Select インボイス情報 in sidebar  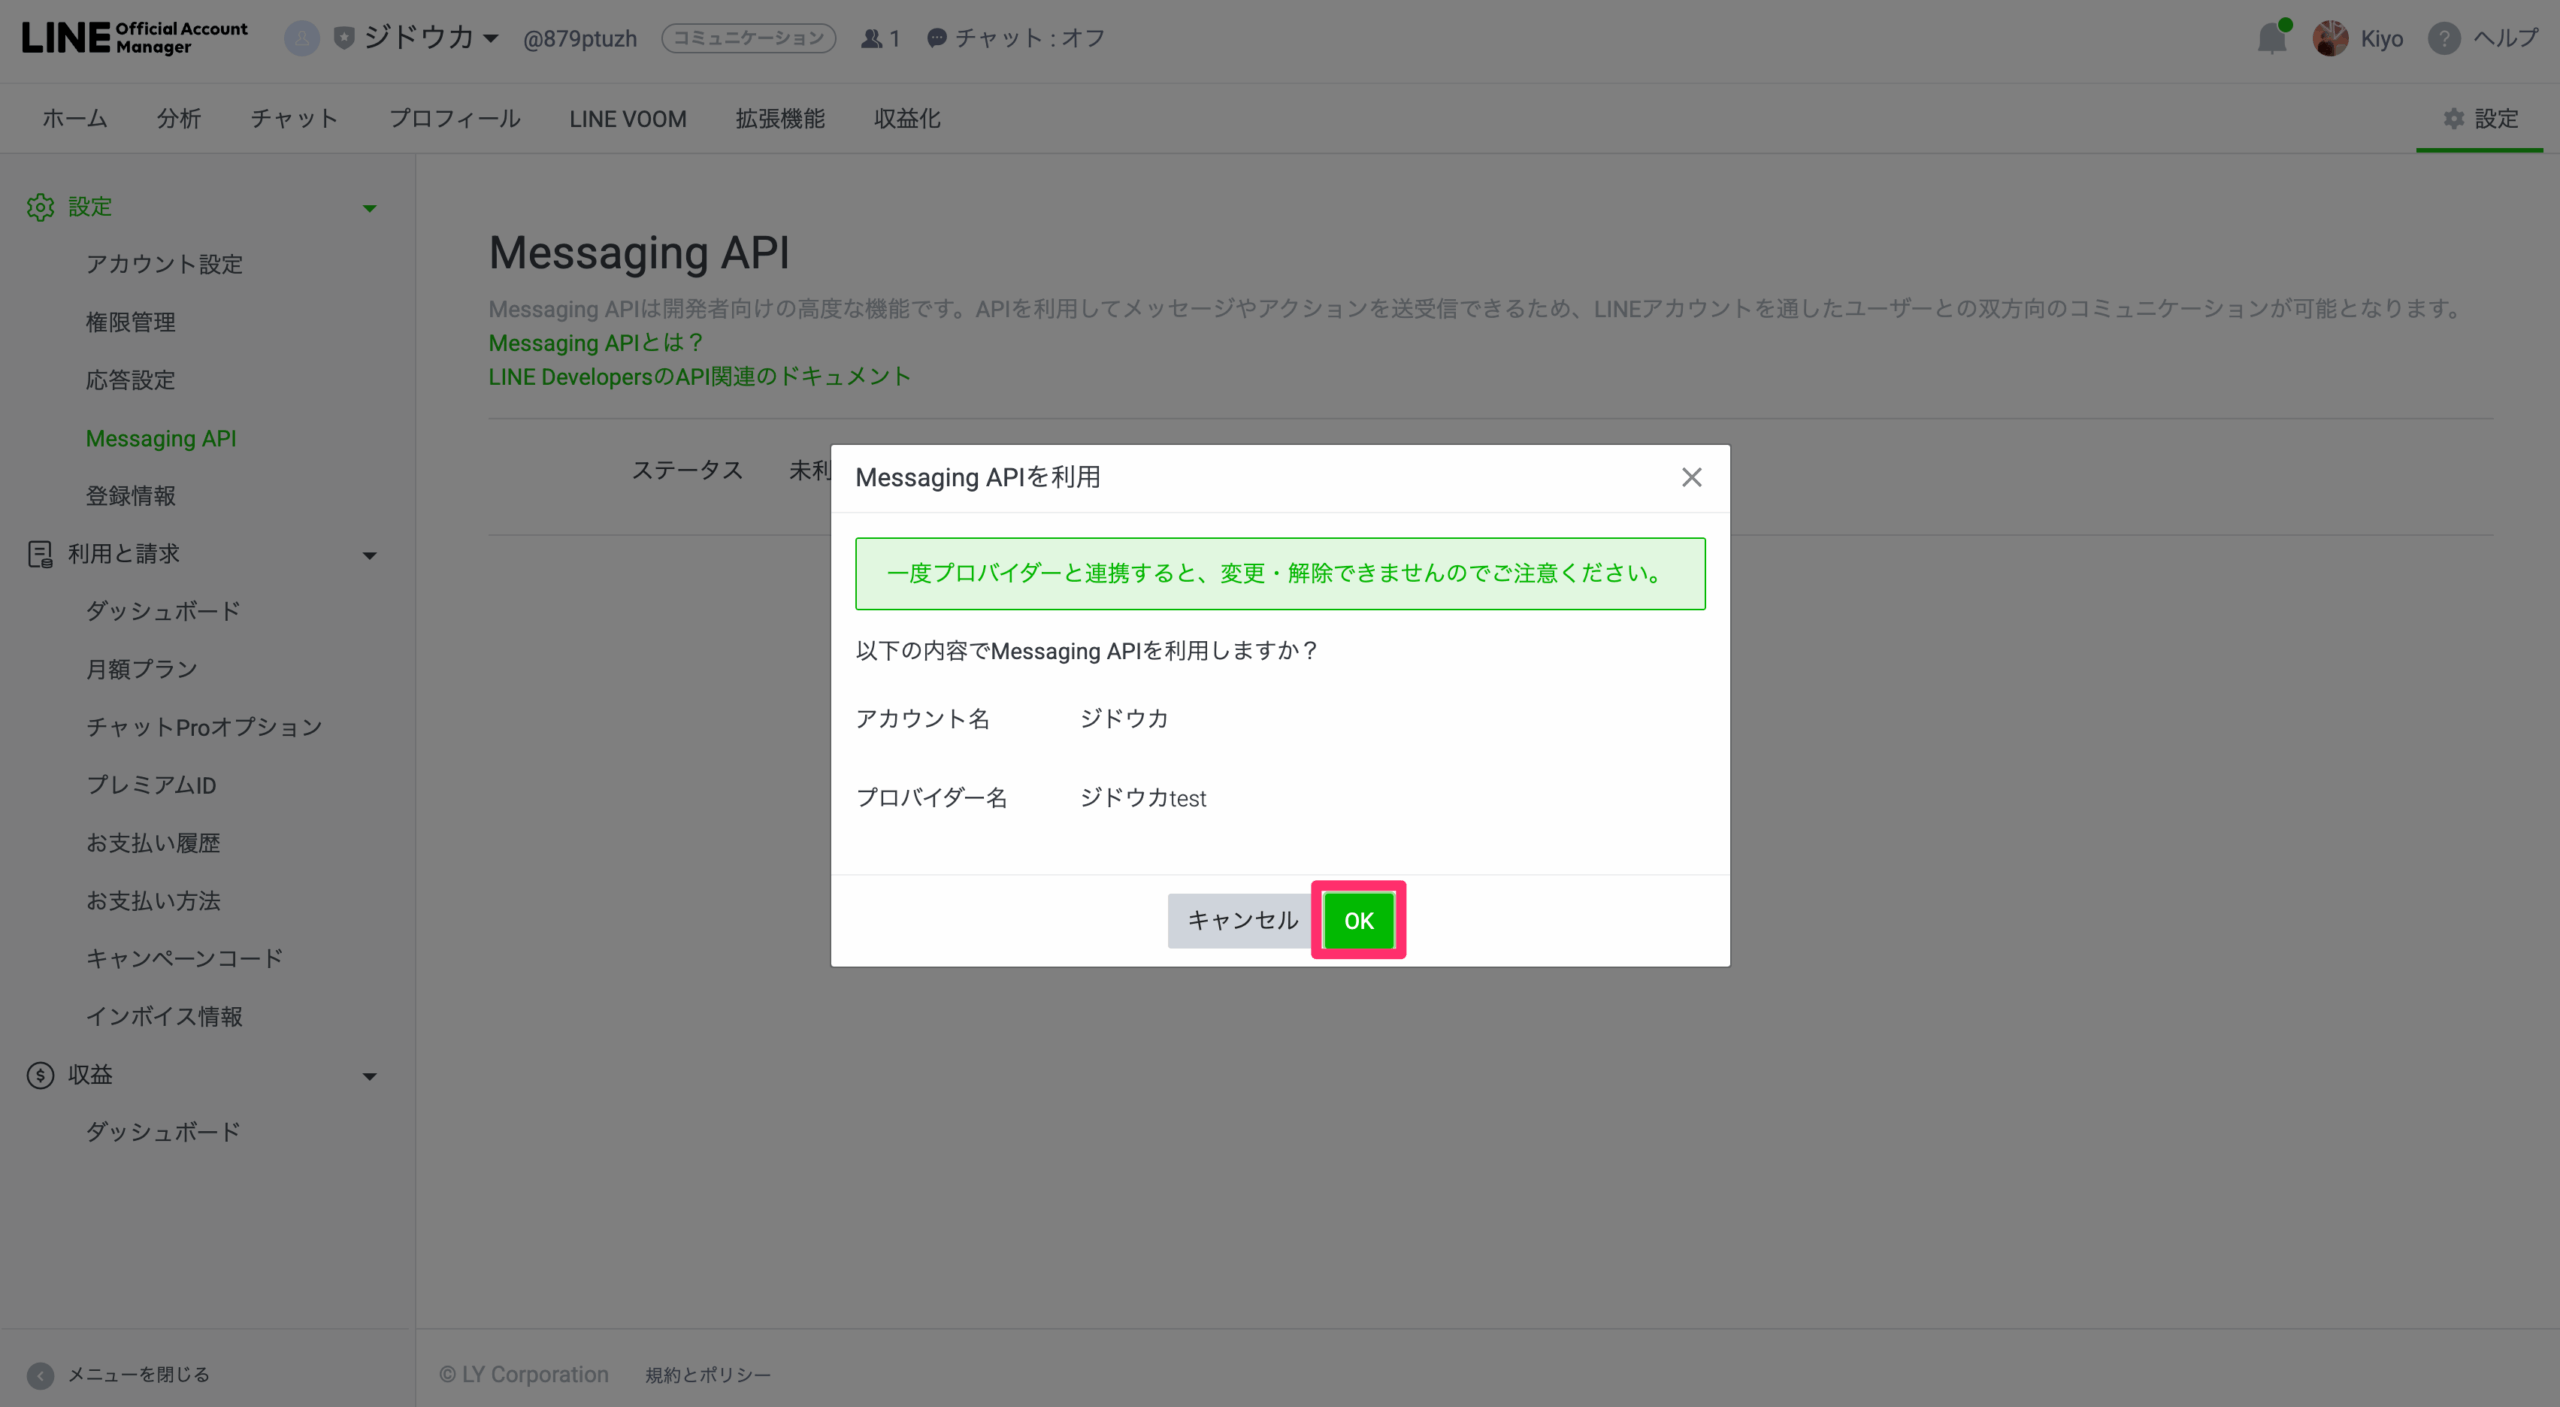click(x=165, y=1016)
